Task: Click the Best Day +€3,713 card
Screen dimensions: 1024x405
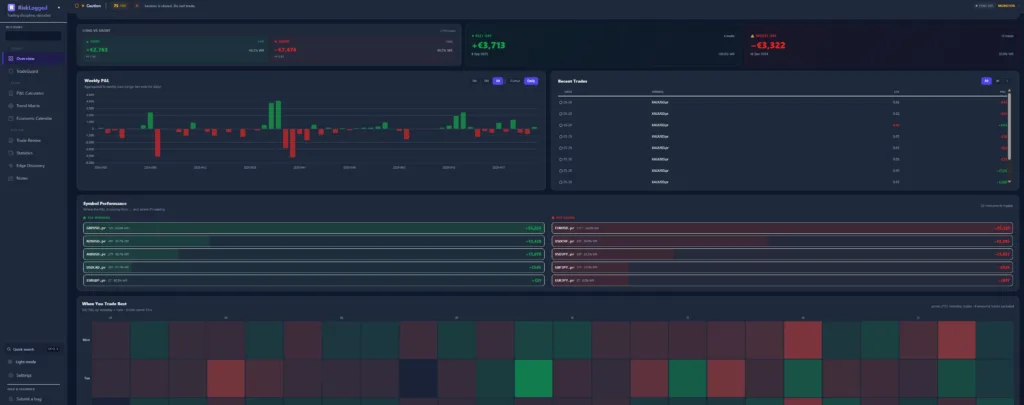Action: tap(603, 46)
